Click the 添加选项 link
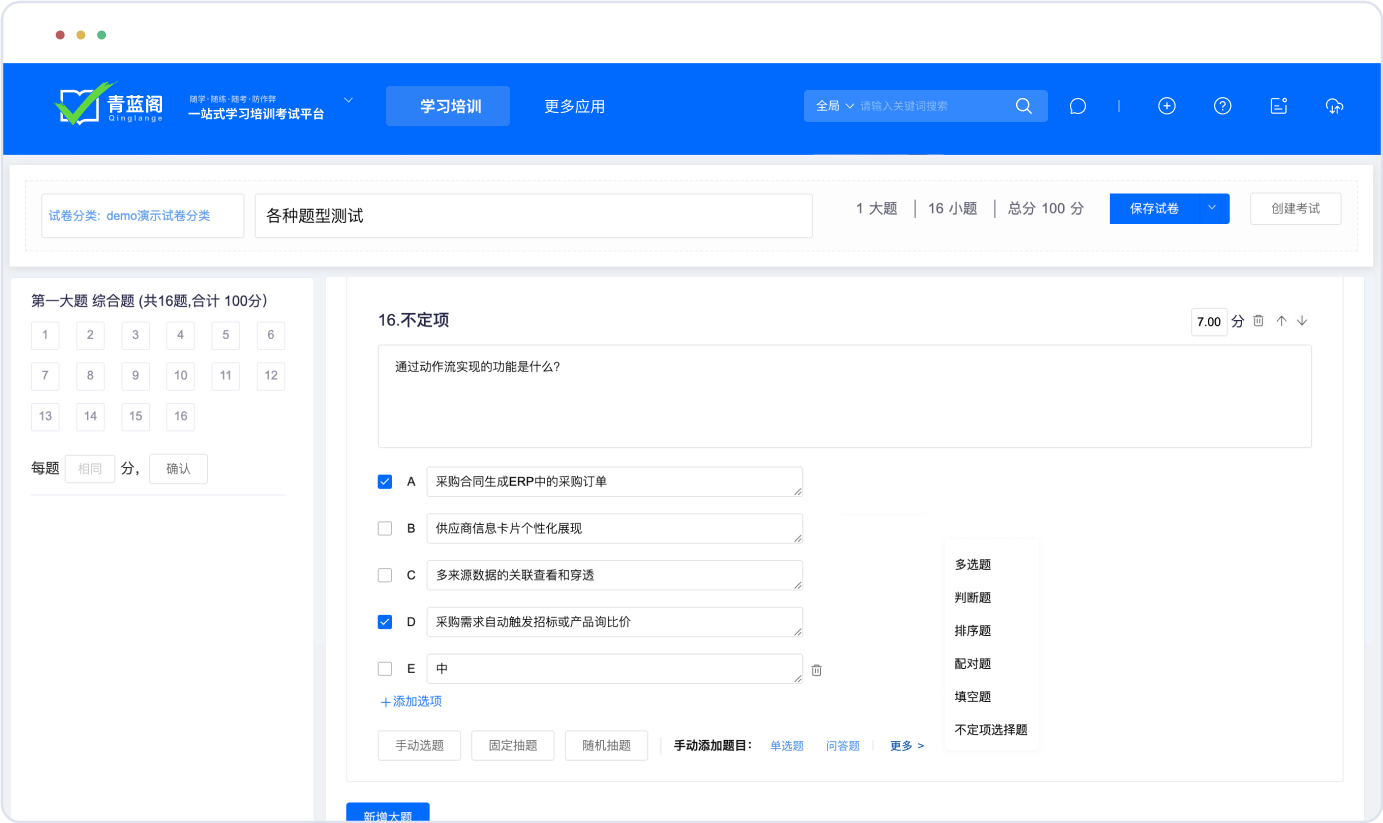 411,701
